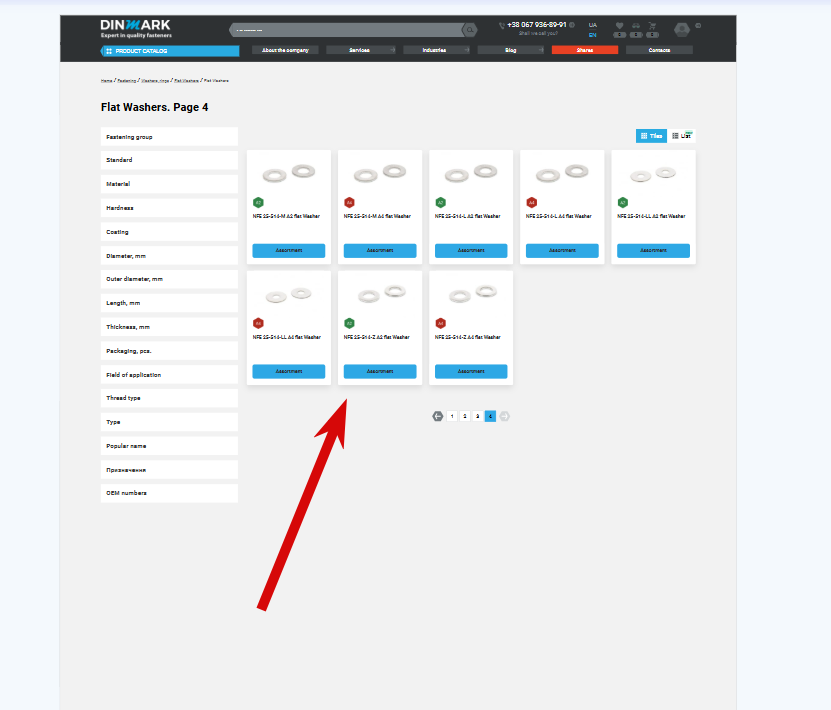Switch language to EN
The width and height of the screenshot is (831, 710).
593,35
